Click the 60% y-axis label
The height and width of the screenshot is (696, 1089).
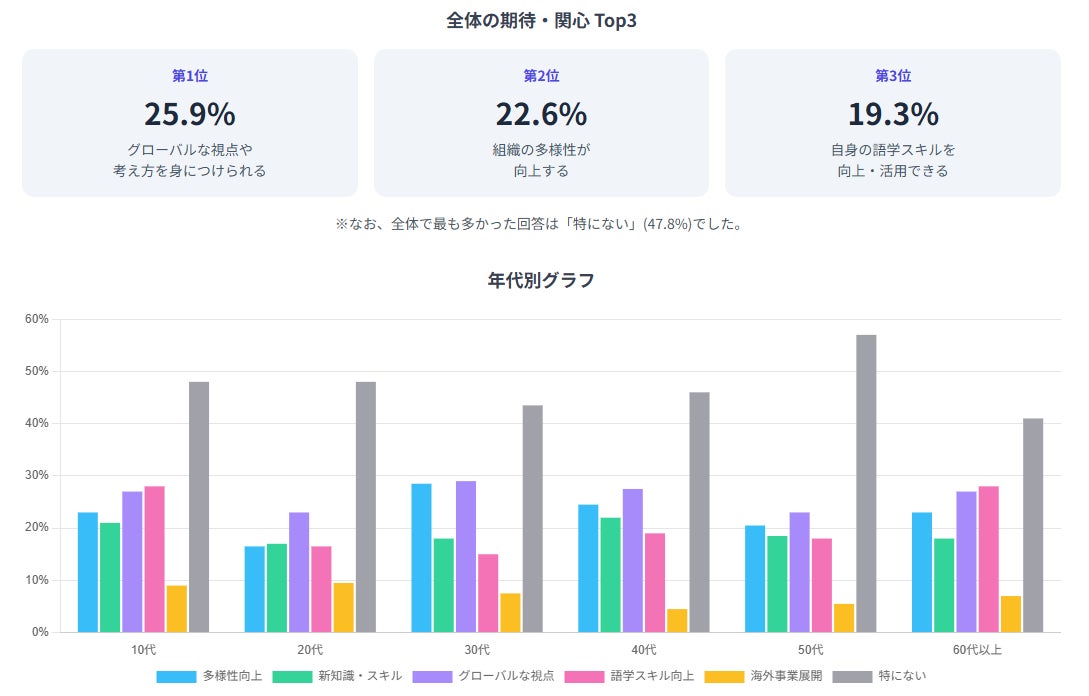(x=37, y=319)
